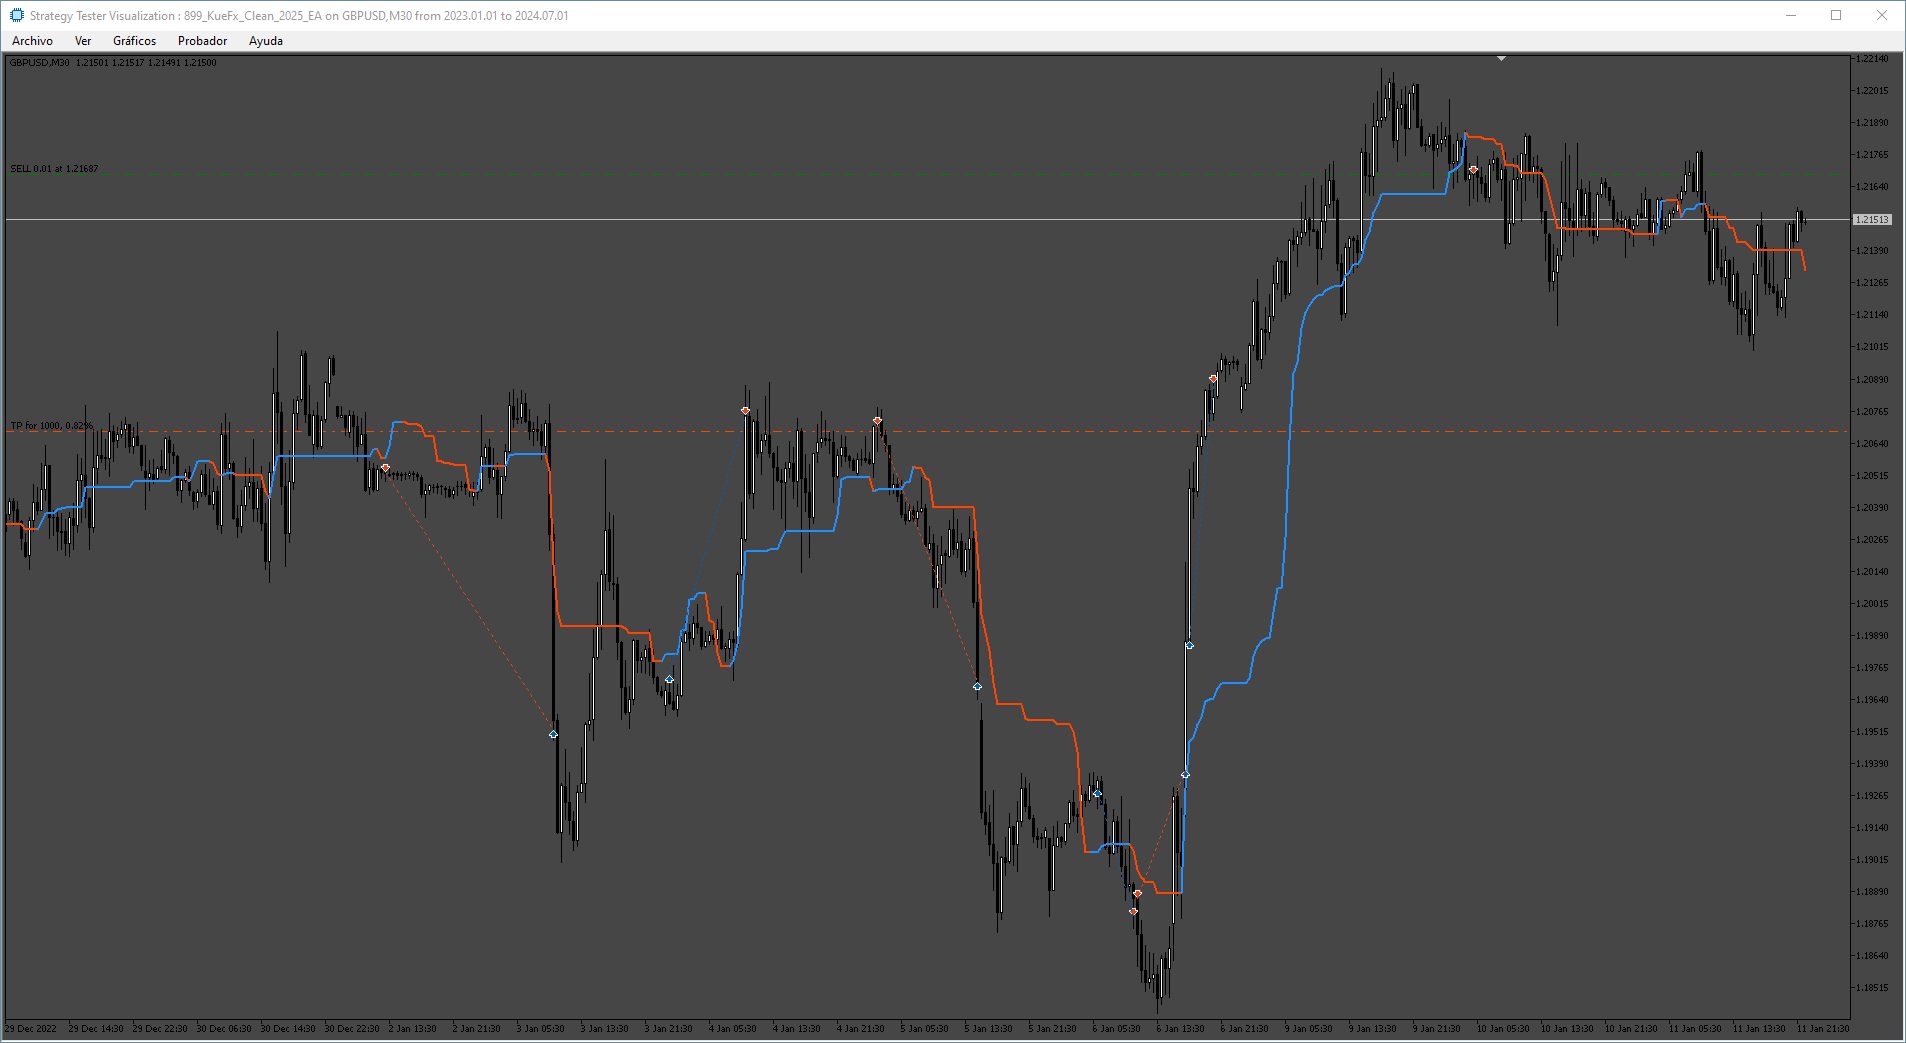This screenshot has height=1043, width=1906.
Task: Click the chart shift triangle marker at top
Action: (x=1501, y=59)
